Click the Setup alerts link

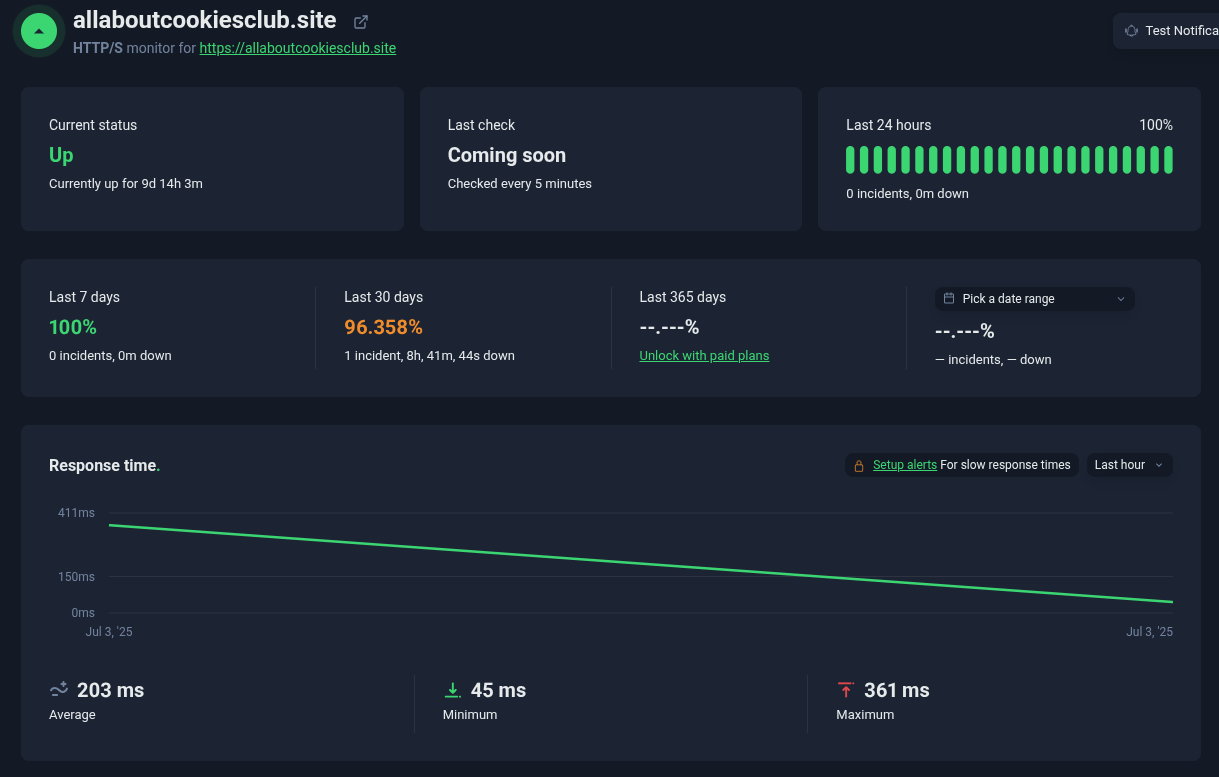(x=905, y=465)
